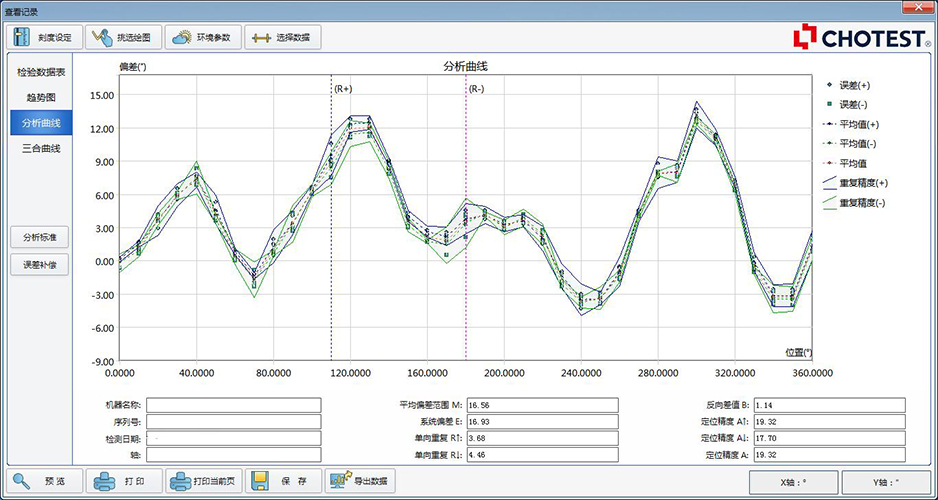
Task: Open 分析标准 analysis standard
Action: tap(40, 238)
